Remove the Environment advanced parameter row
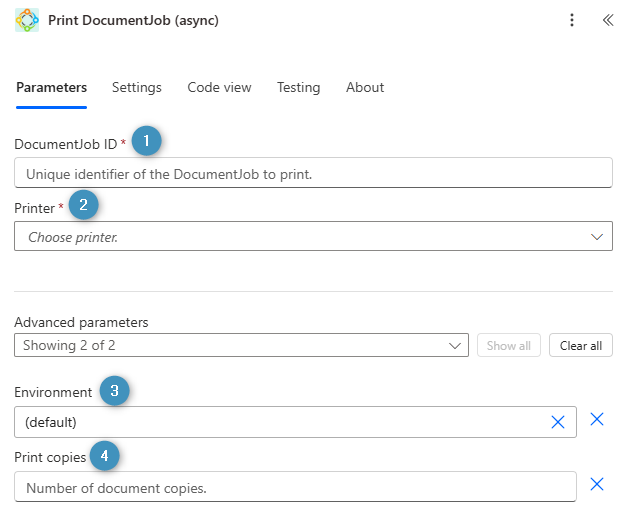The image size is (625, 513). [597, 420]
